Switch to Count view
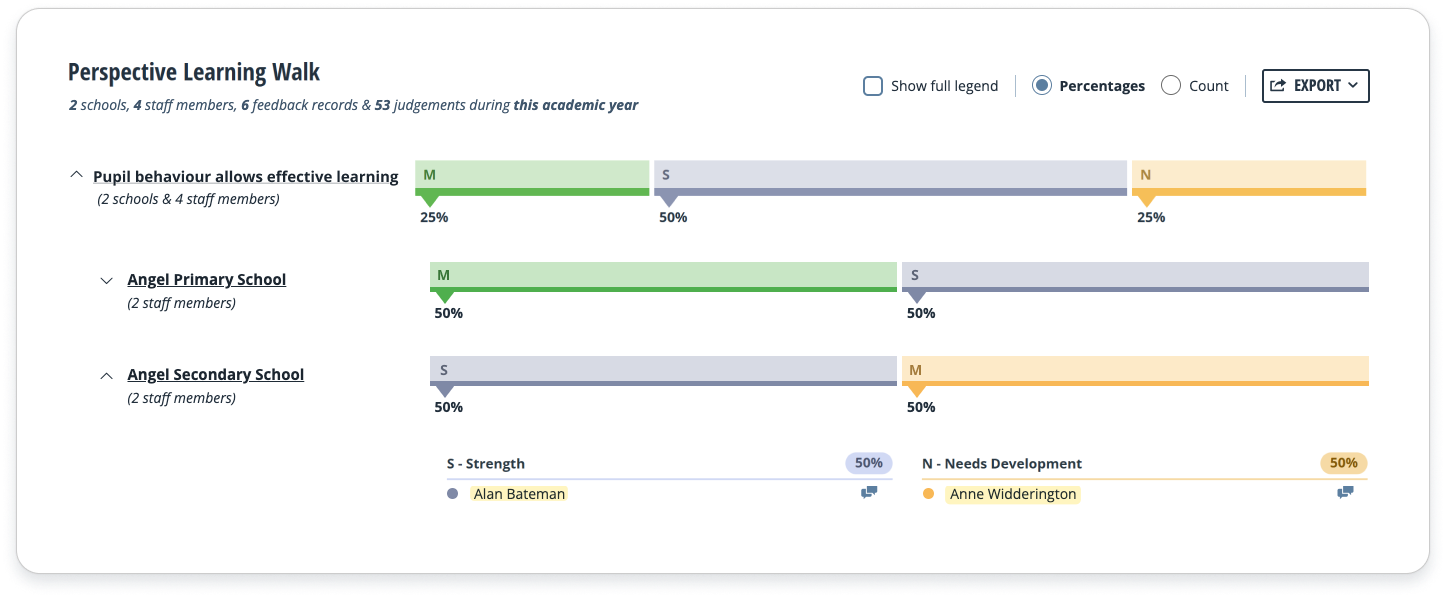Screen dimensions: 1446x598 pyautogui.click(x=1171, y=86)
